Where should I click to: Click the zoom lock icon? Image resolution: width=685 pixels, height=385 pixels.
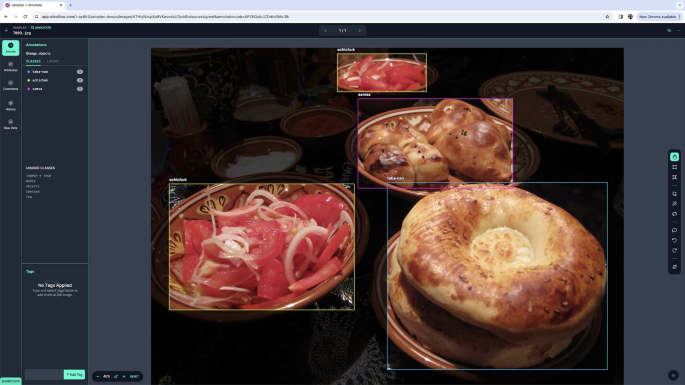[x=116, y=376]
